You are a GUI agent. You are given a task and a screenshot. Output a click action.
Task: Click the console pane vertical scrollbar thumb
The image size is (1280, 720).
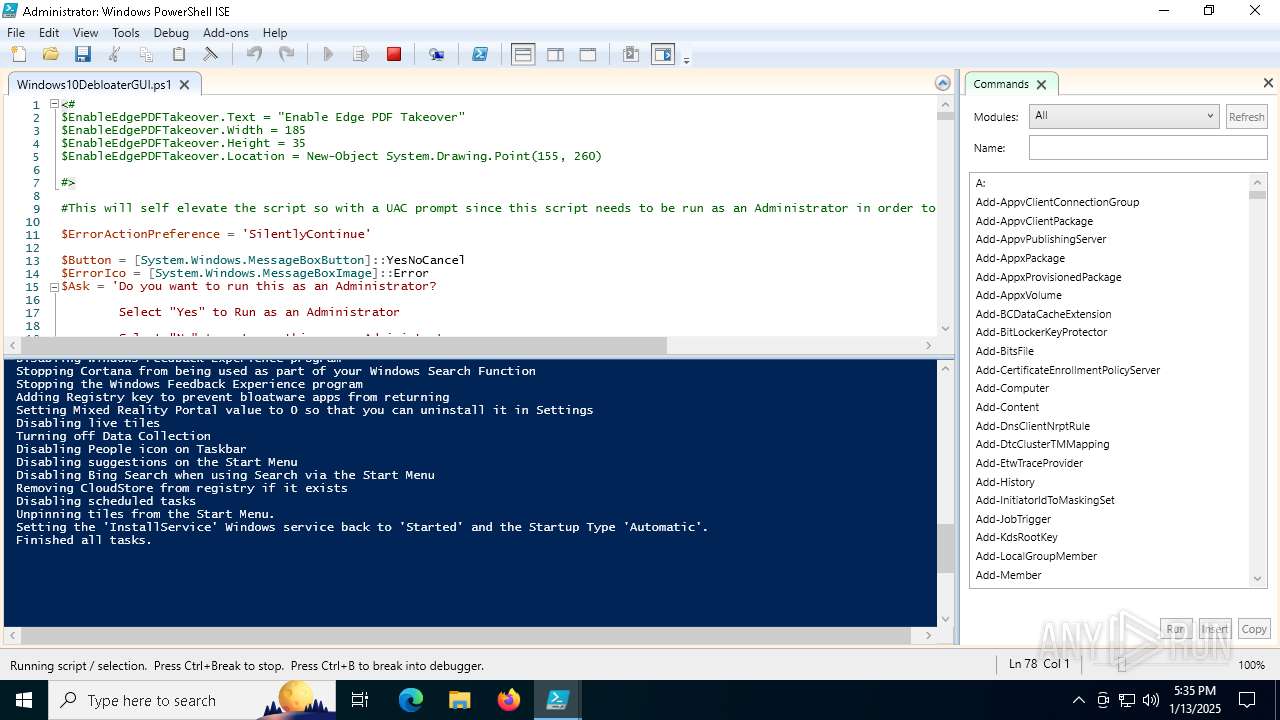(x=945, y=548)
